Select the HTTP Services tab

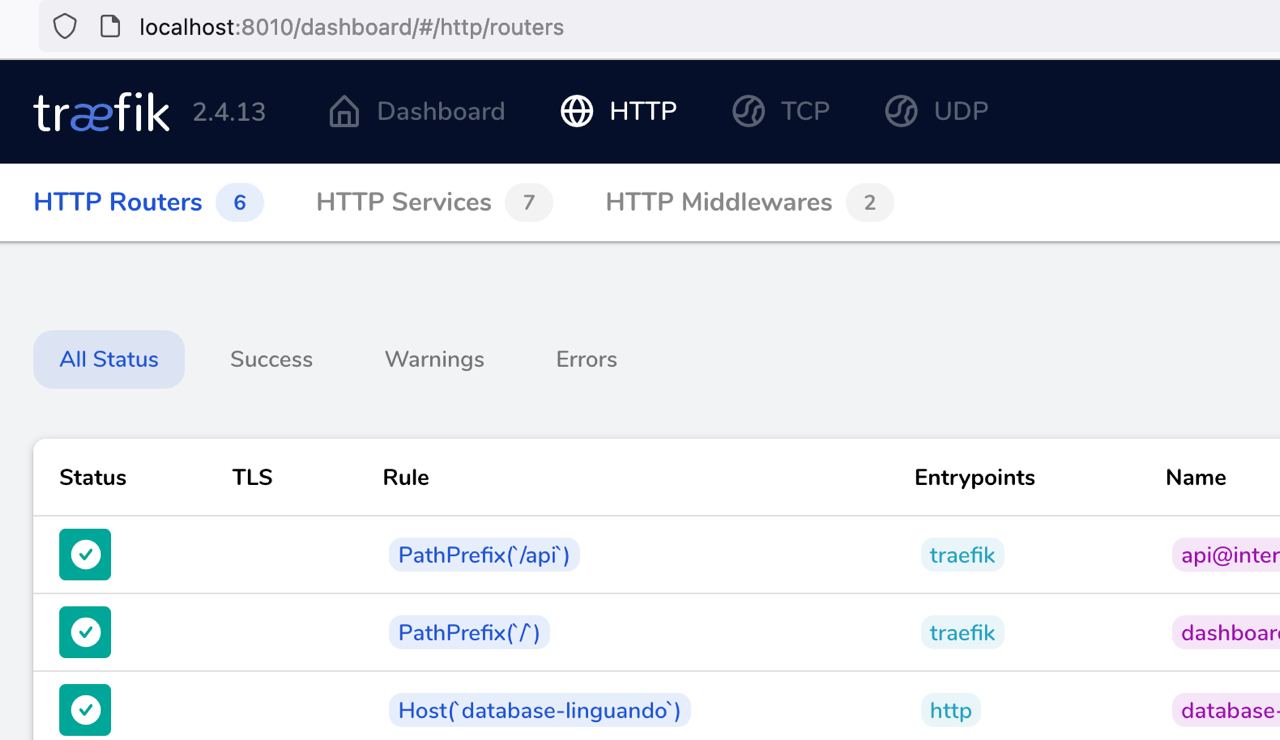pyautogui.click(x=434, y=202)
